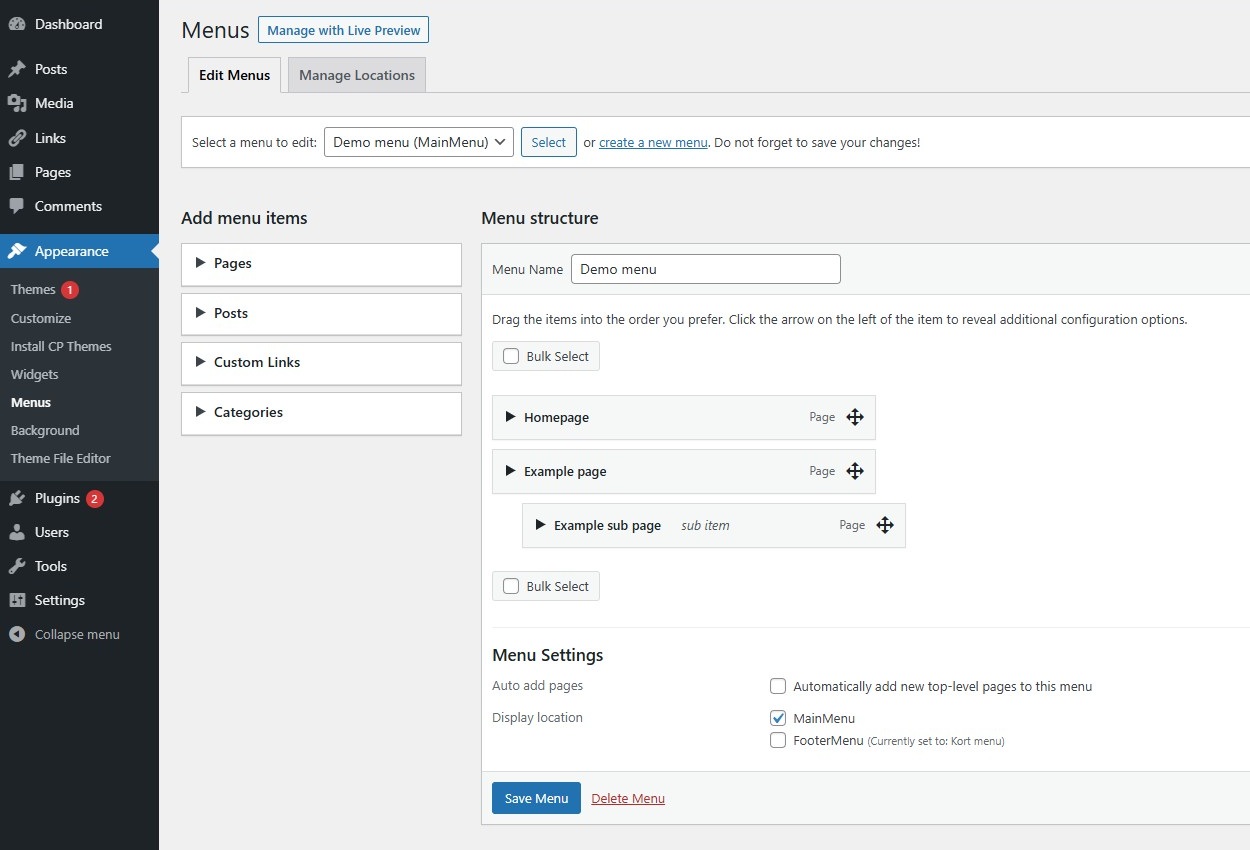Click the move handle on Example page item
Viewport: 1250px width, 850px height.
click(x=855, y=471)
